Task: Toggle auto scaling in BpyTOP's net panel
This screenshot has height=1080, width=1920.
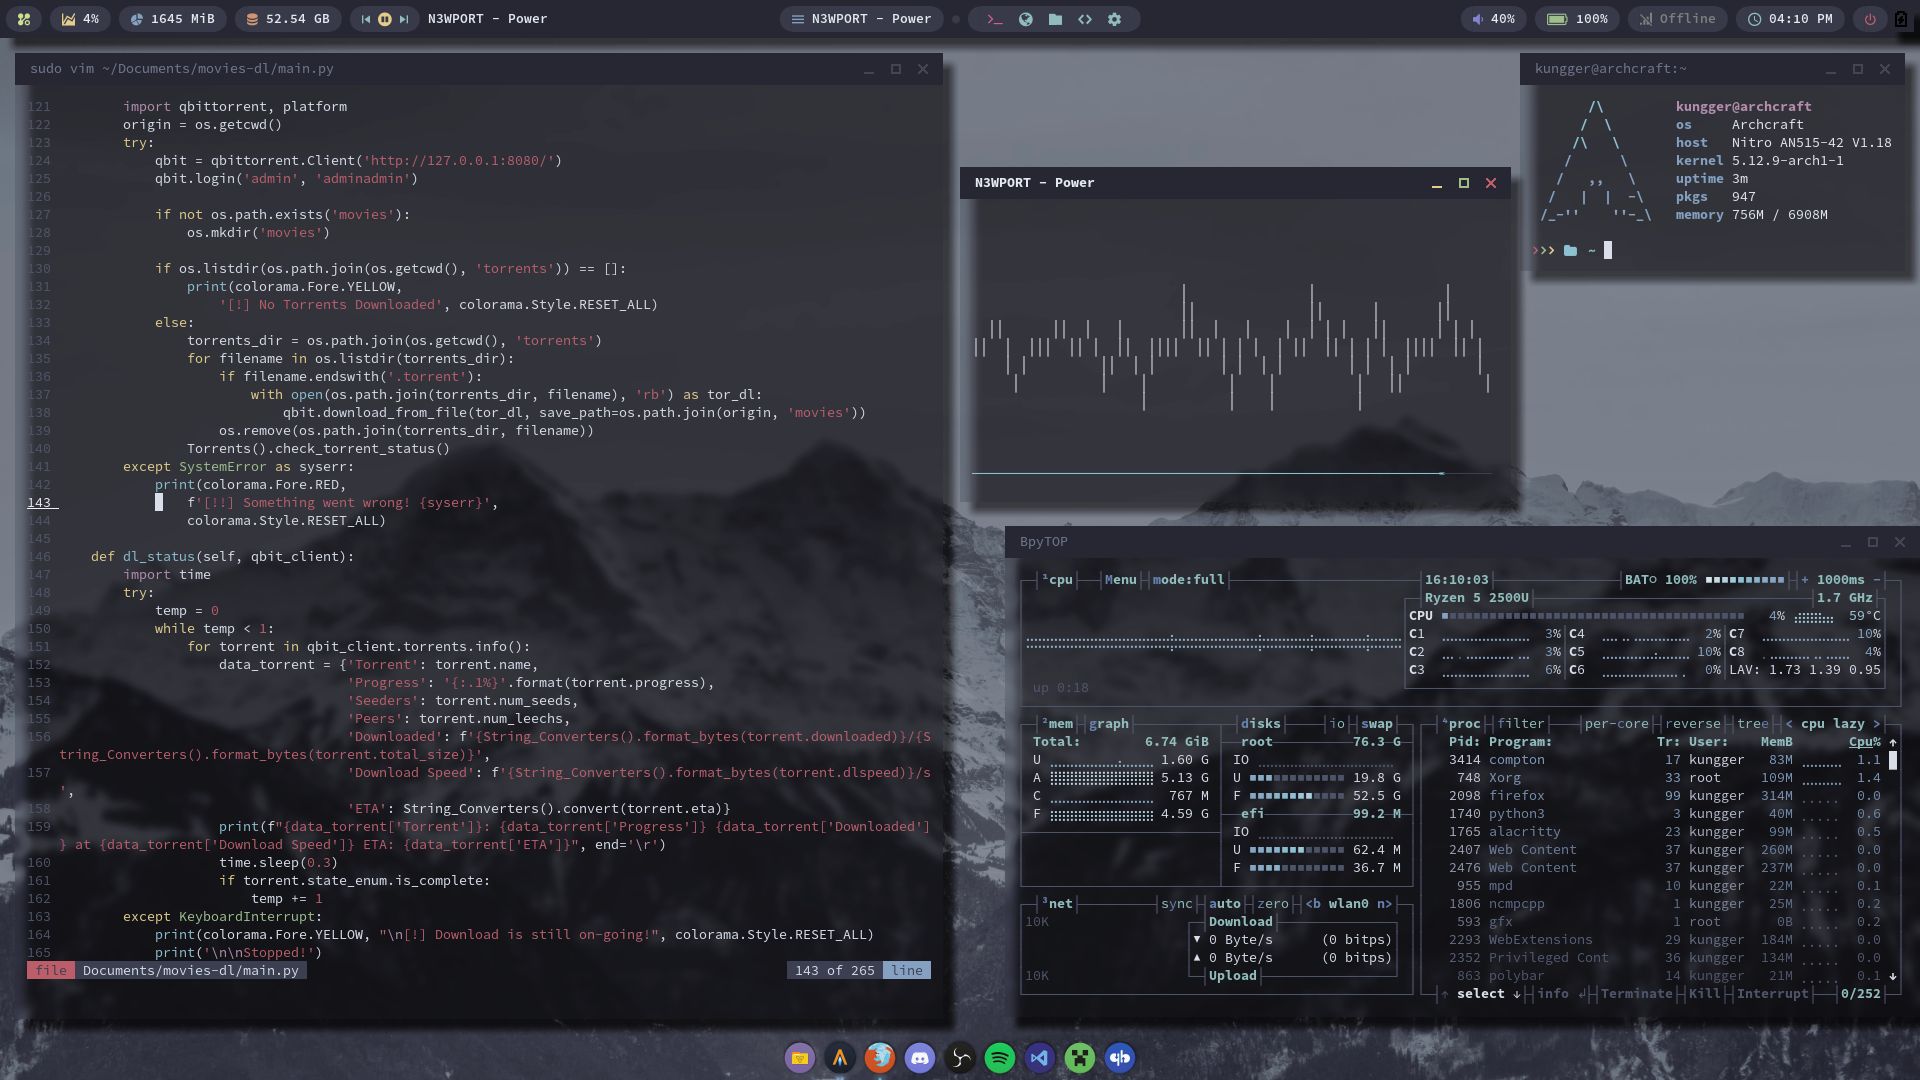Action: click(x=1224, y=903)
